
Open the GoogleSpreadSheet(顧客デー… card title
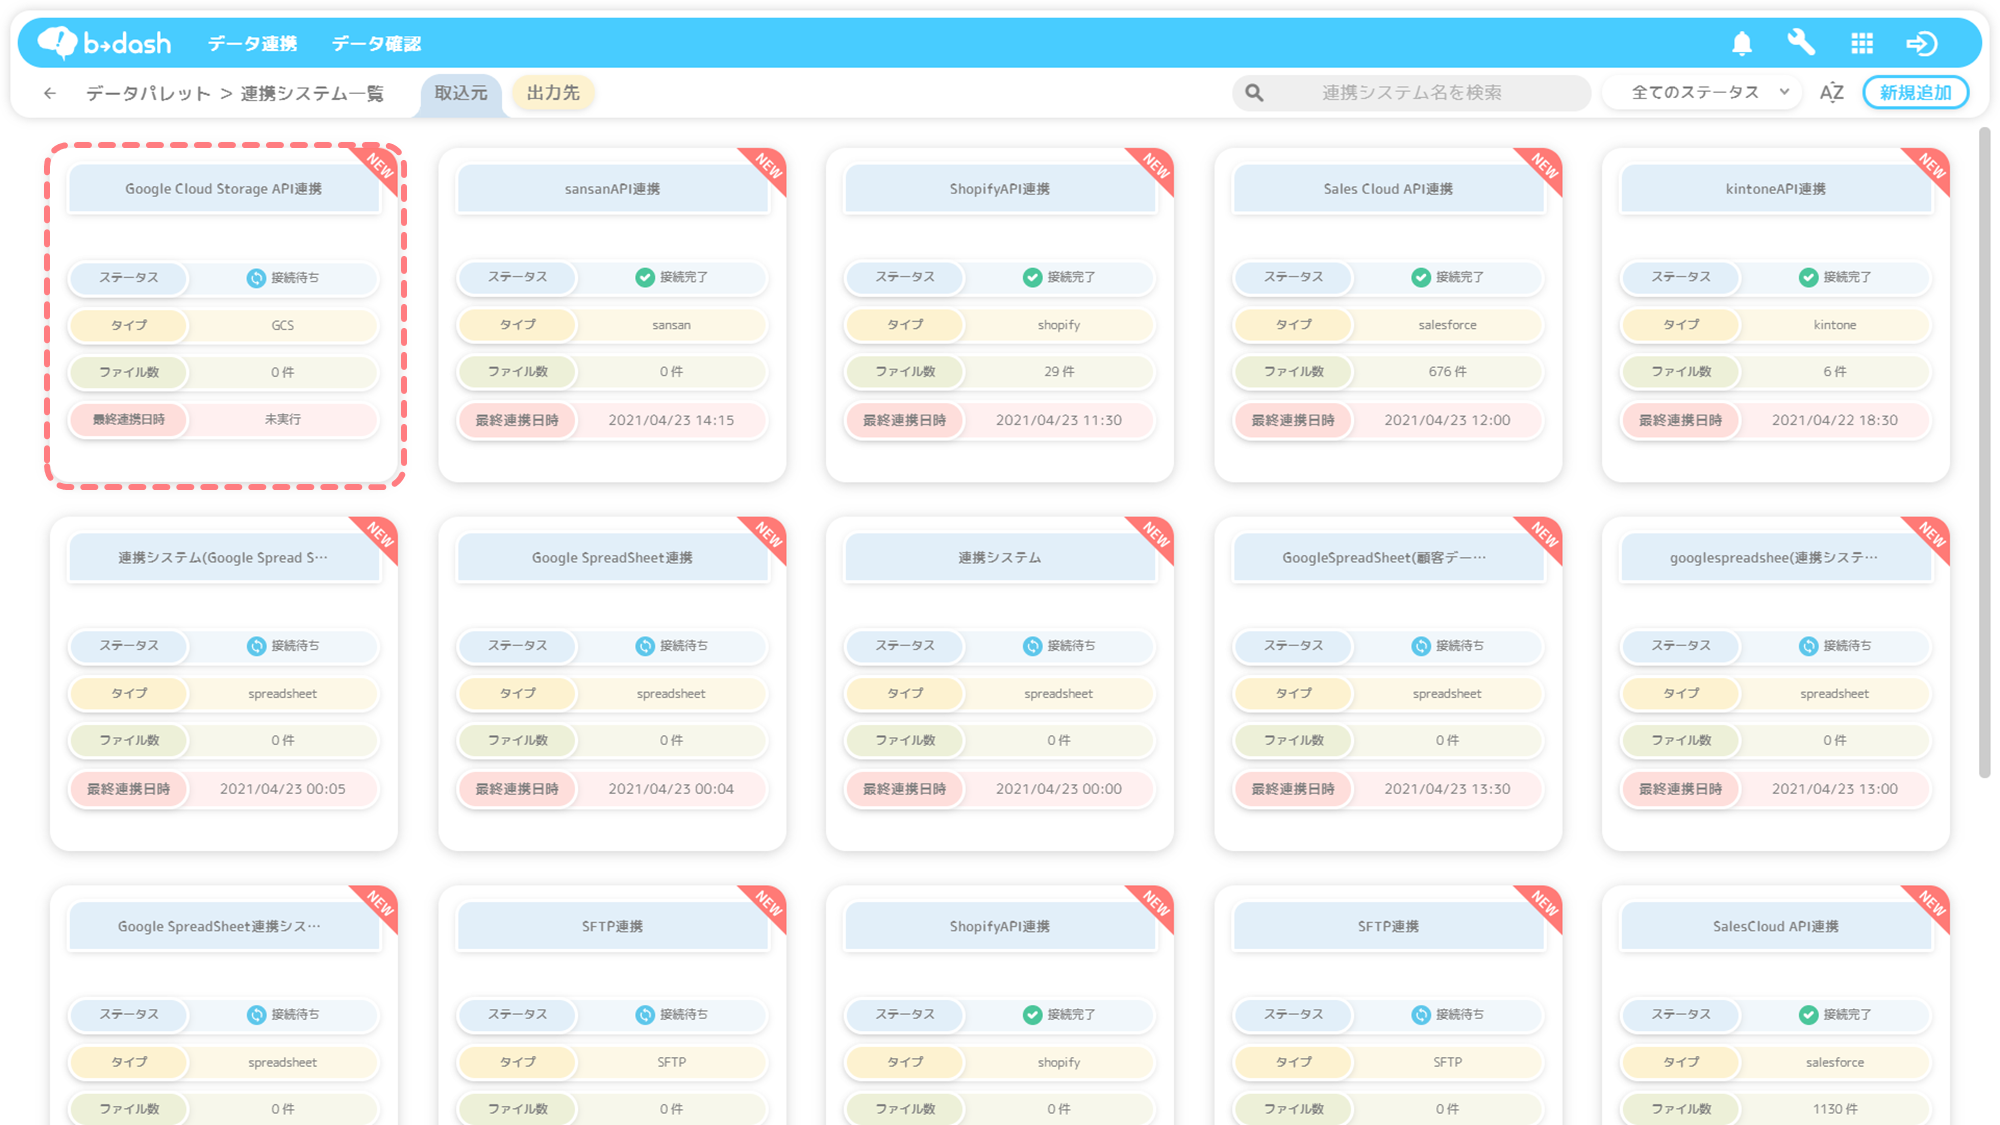click(x=1388, y=558)
